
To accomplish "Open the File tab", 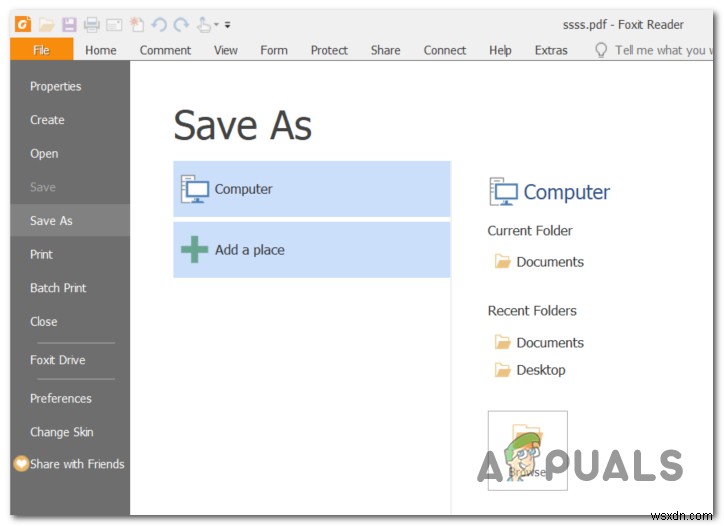I will click(42, 50).
